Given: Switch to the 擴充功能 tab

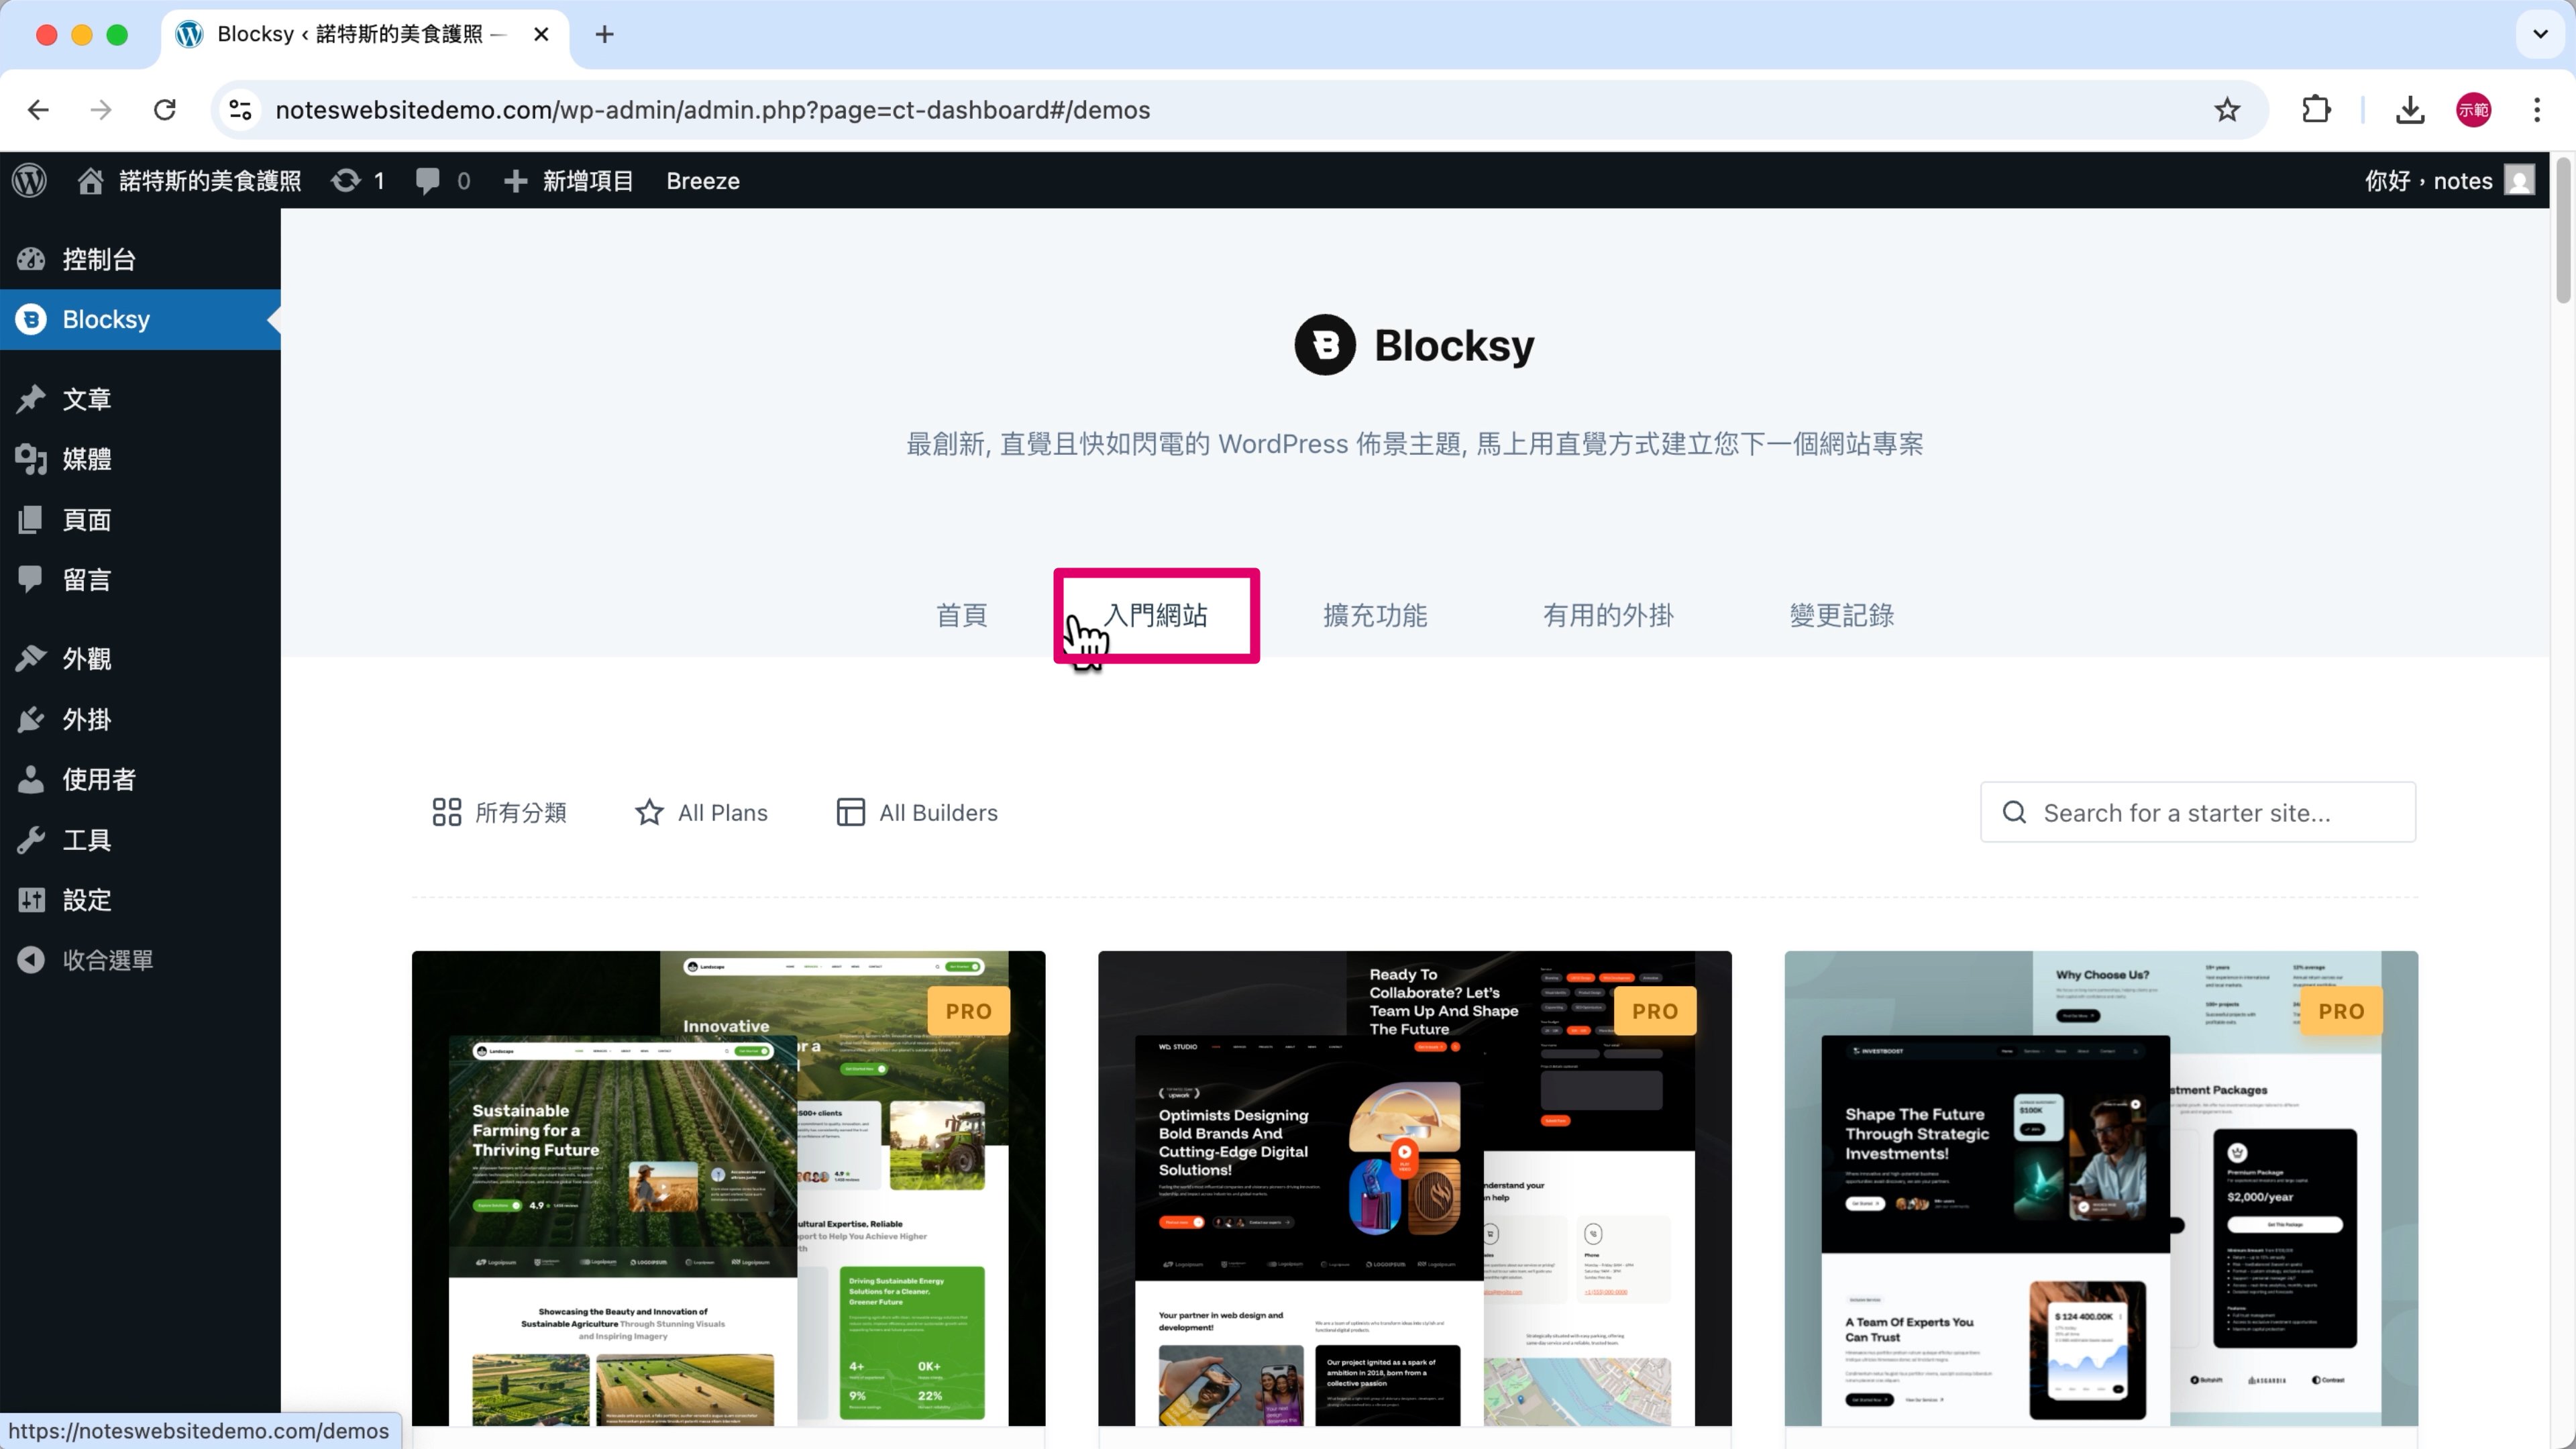Looking at the screenshot, I should [x=1375, y=615].
